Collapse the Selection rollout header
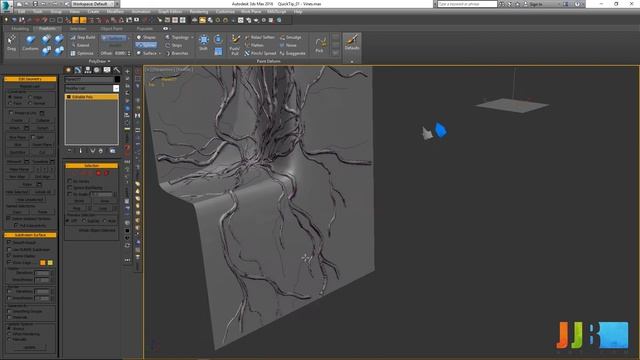The height and width of the screenshot is (360, 640). point(91,165)
